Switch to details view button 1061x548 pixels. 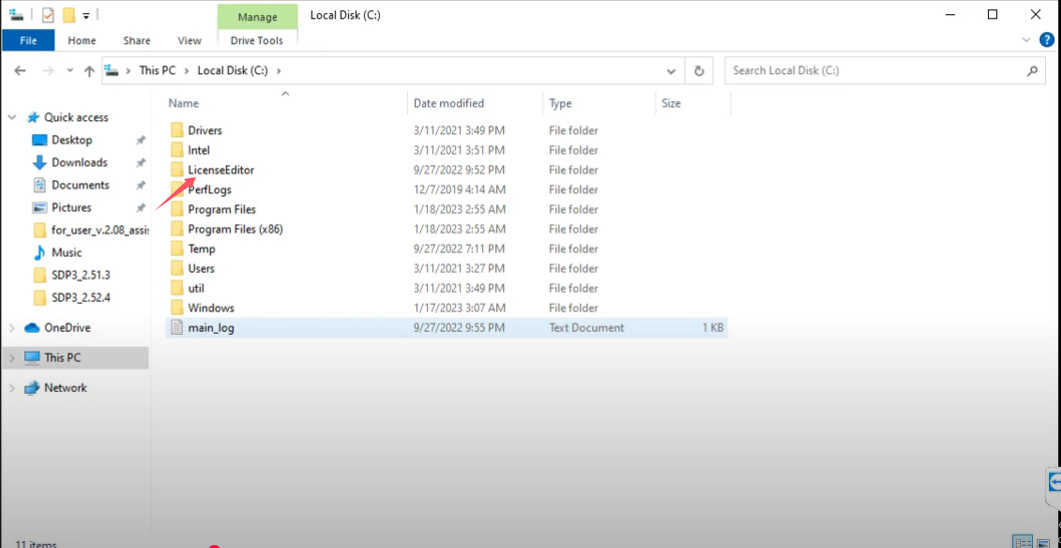coord(1022,543)
